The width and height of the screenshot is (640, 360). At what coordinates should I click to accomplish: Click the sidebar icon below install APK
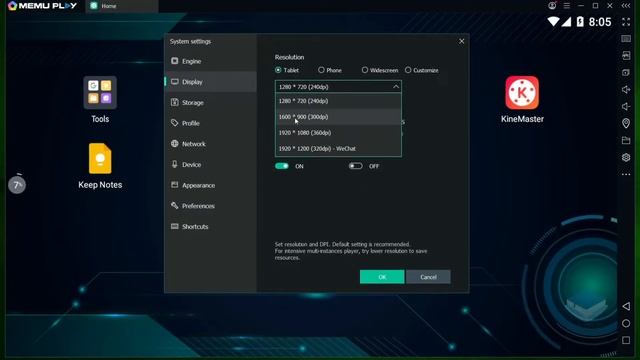point(626,73)
